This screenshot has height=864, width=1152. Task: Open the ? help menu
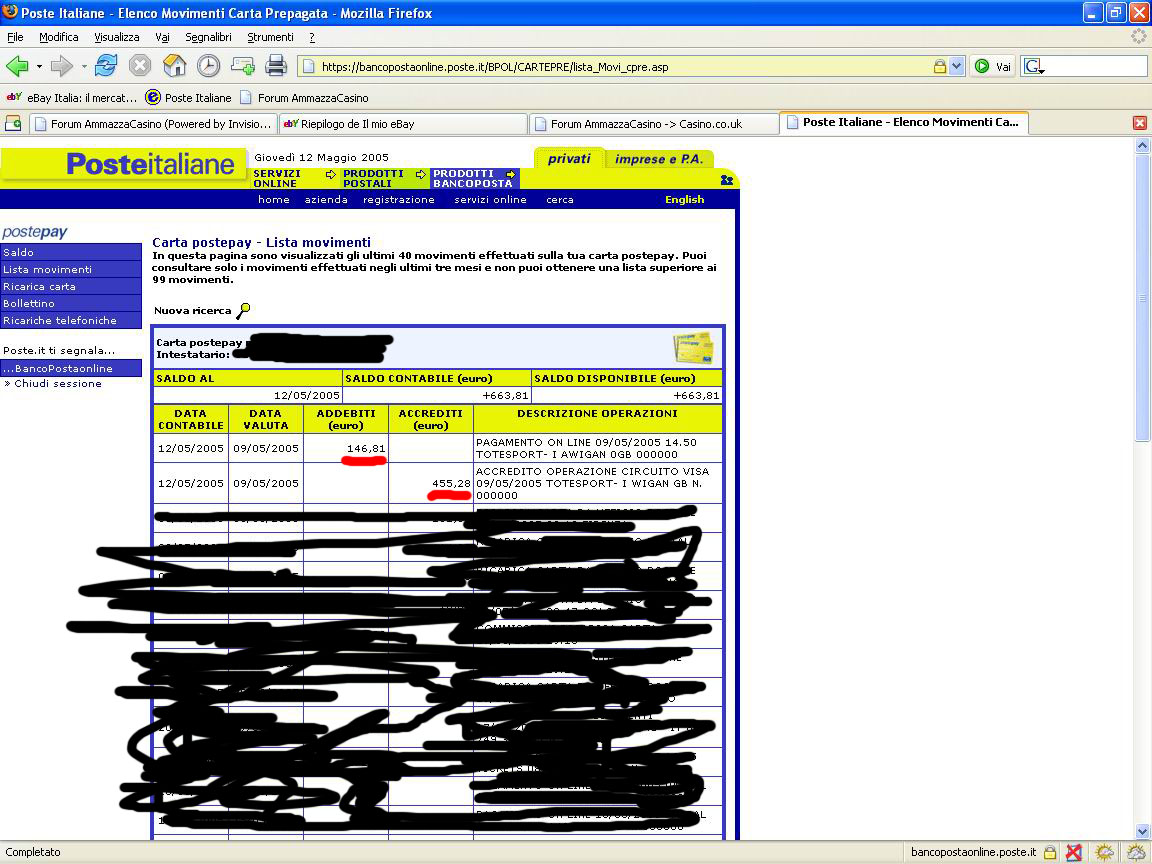point(312,37)
